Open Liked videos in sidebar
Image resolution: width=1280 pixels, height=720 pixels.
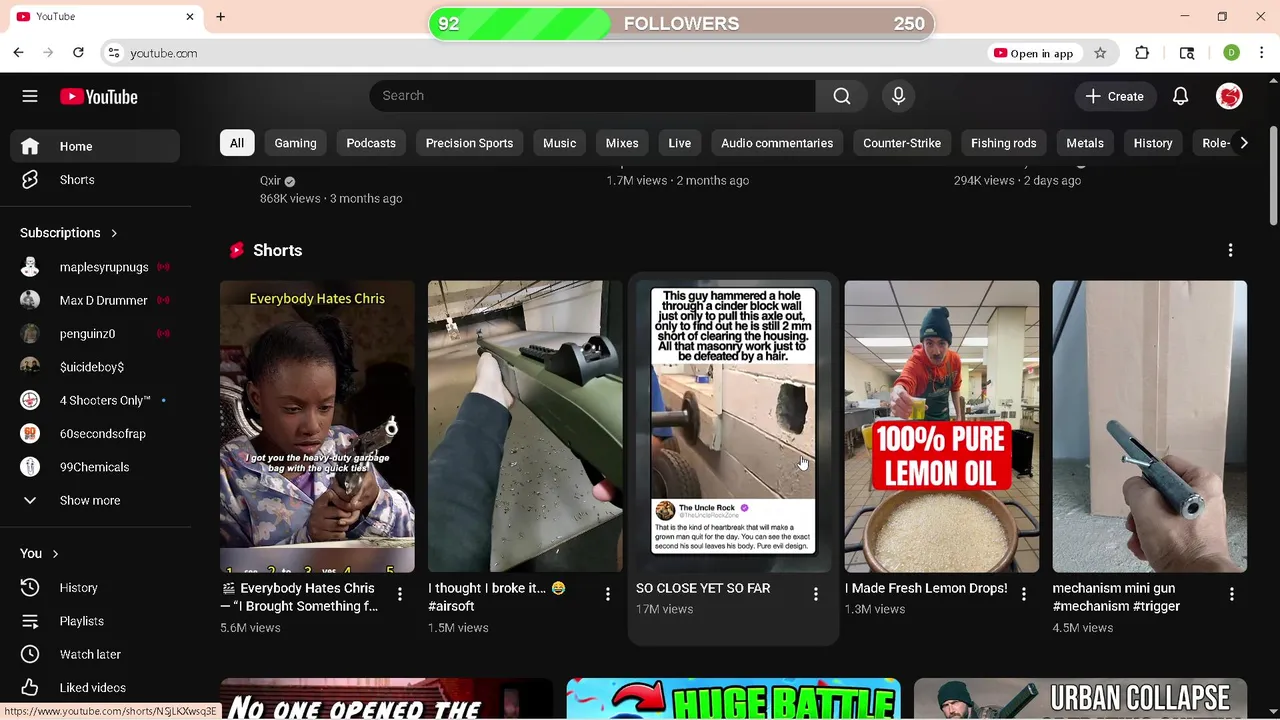click(96, 688)
